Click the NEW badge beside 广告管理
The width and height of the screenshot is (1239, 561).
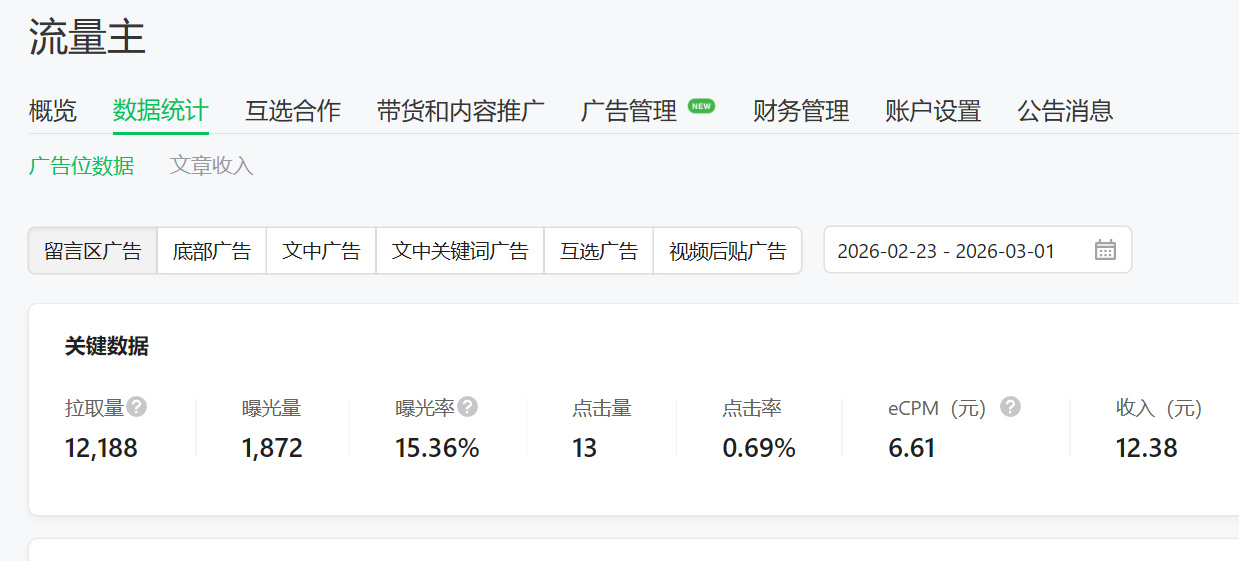tap(702, 106)
